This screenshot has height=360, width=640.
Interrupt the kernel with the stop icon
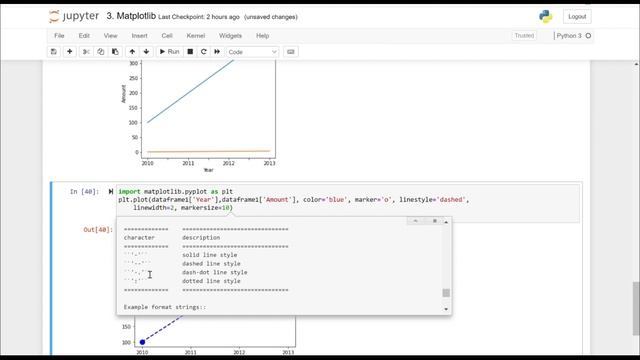(190, 52)
